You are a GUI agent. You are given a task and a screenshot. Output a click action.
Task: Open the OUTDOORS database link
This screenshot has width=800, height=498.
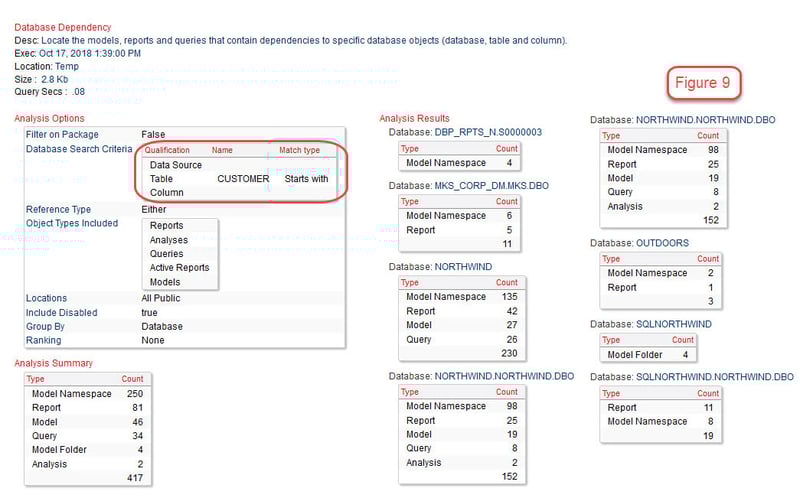662,243
